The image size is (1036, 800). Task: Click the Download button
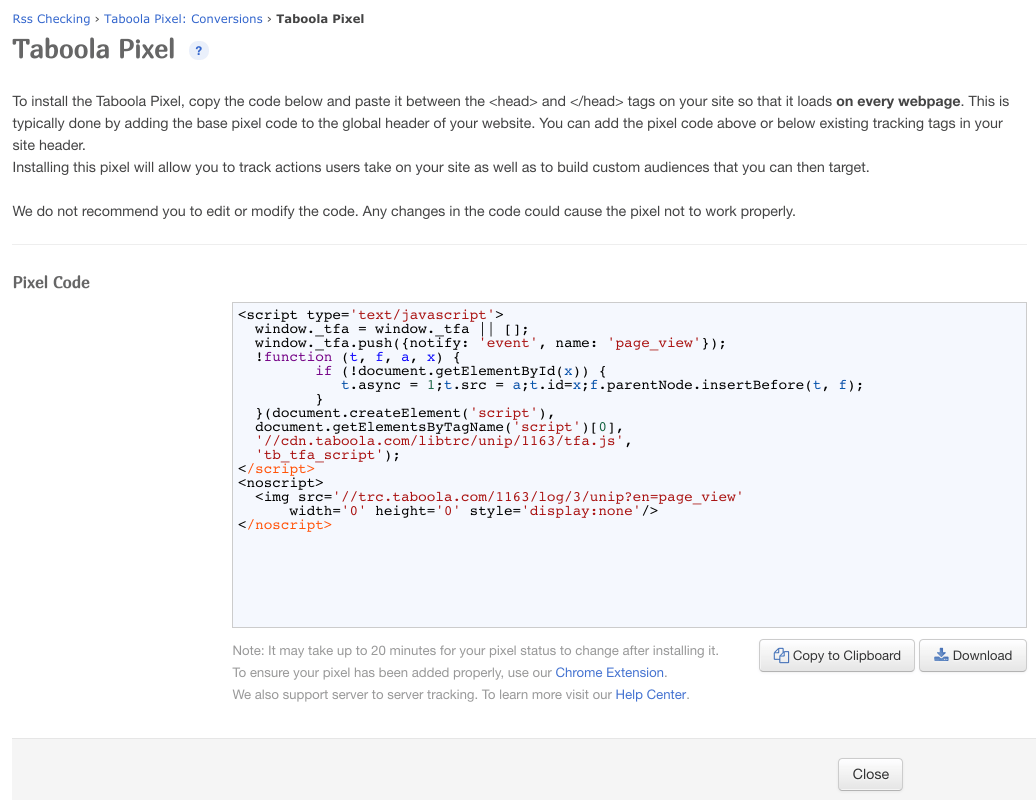coord(973,655)
